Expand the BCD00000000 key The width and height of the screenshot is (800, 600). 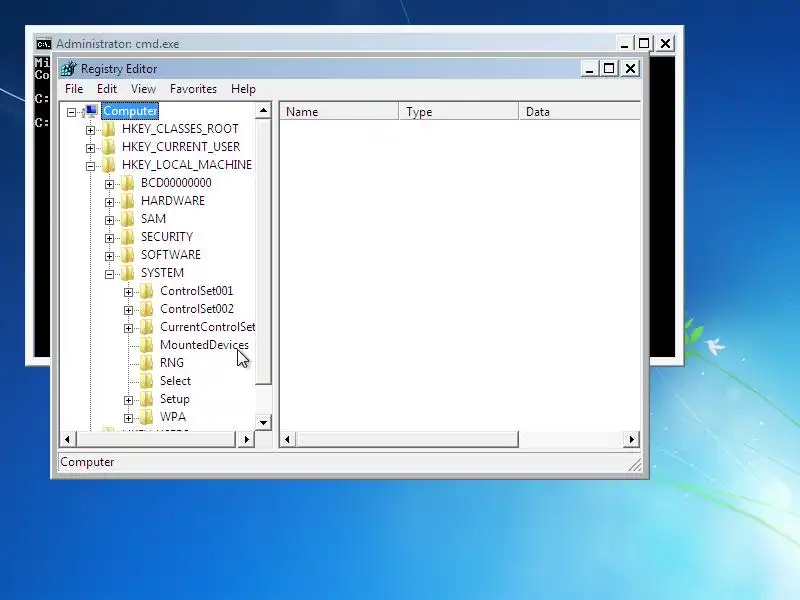pyautogui.click(x=109, y=184)
